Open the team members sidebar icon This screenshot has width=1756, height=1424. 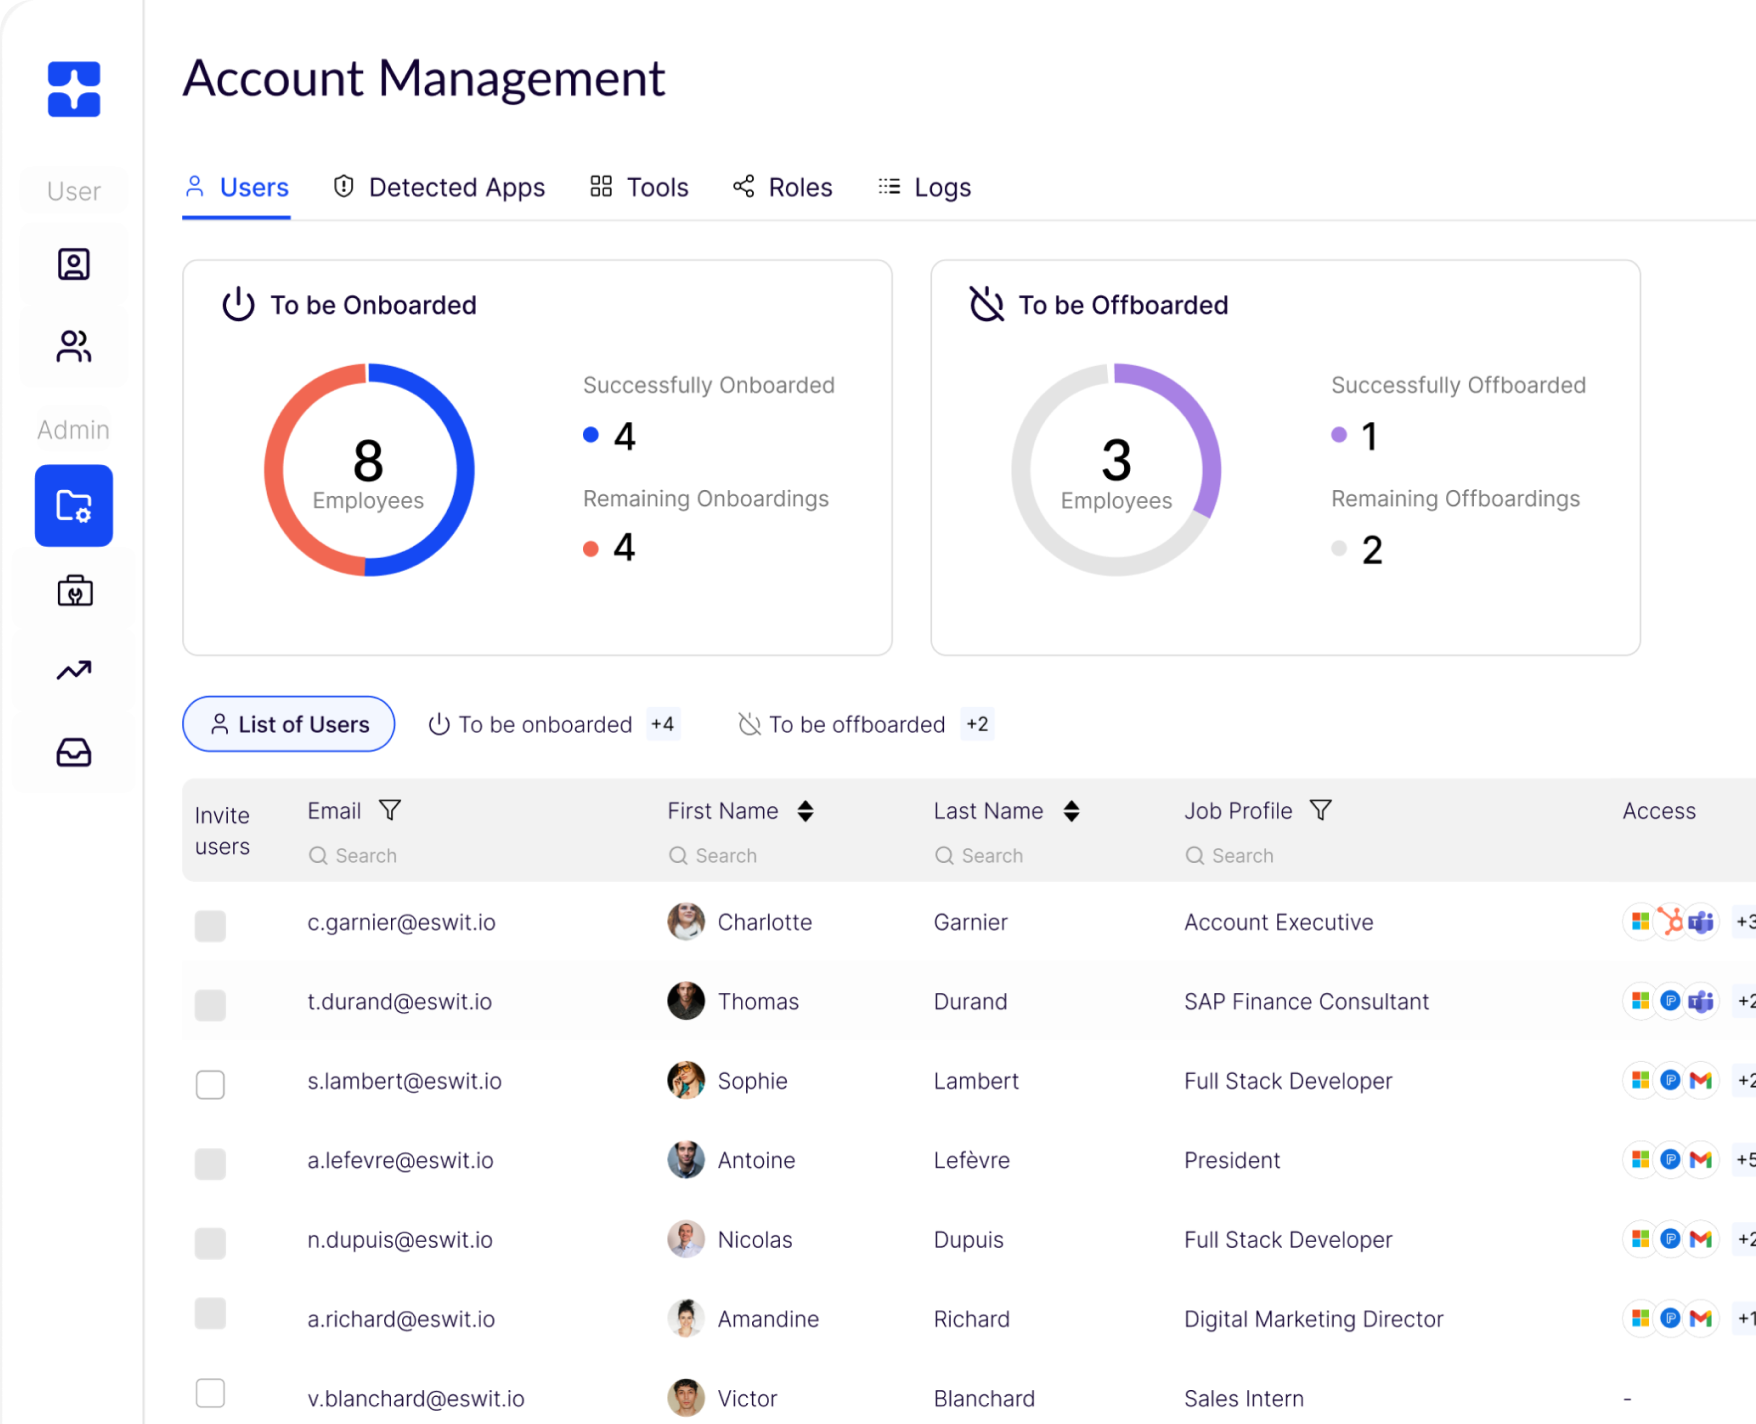74,346
